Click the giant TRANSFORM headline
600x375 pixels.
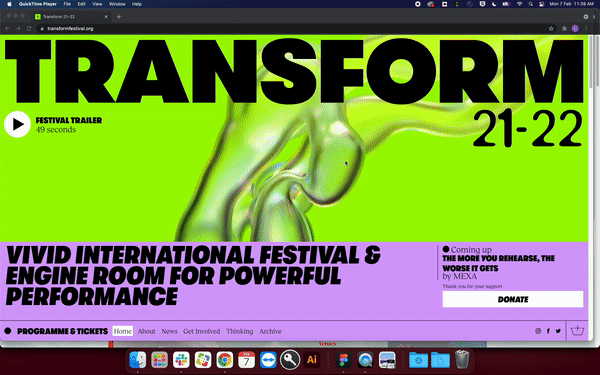(294, 71)
